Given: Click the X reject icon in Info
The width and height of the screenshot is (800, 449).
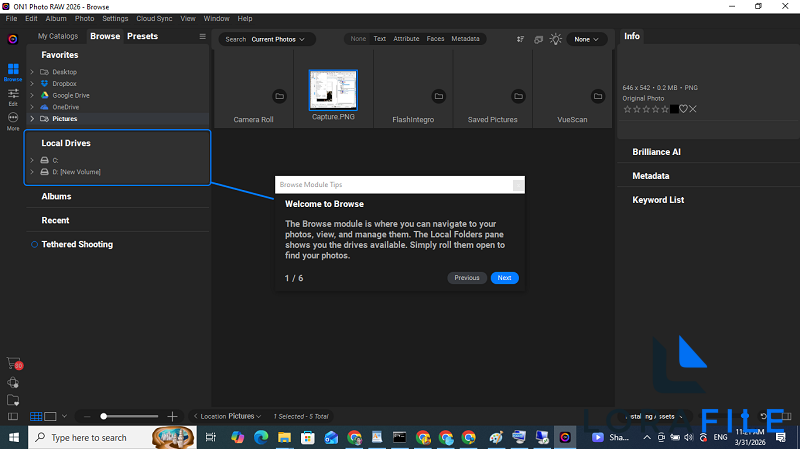Looking at the screenshot, I should 693,109.
